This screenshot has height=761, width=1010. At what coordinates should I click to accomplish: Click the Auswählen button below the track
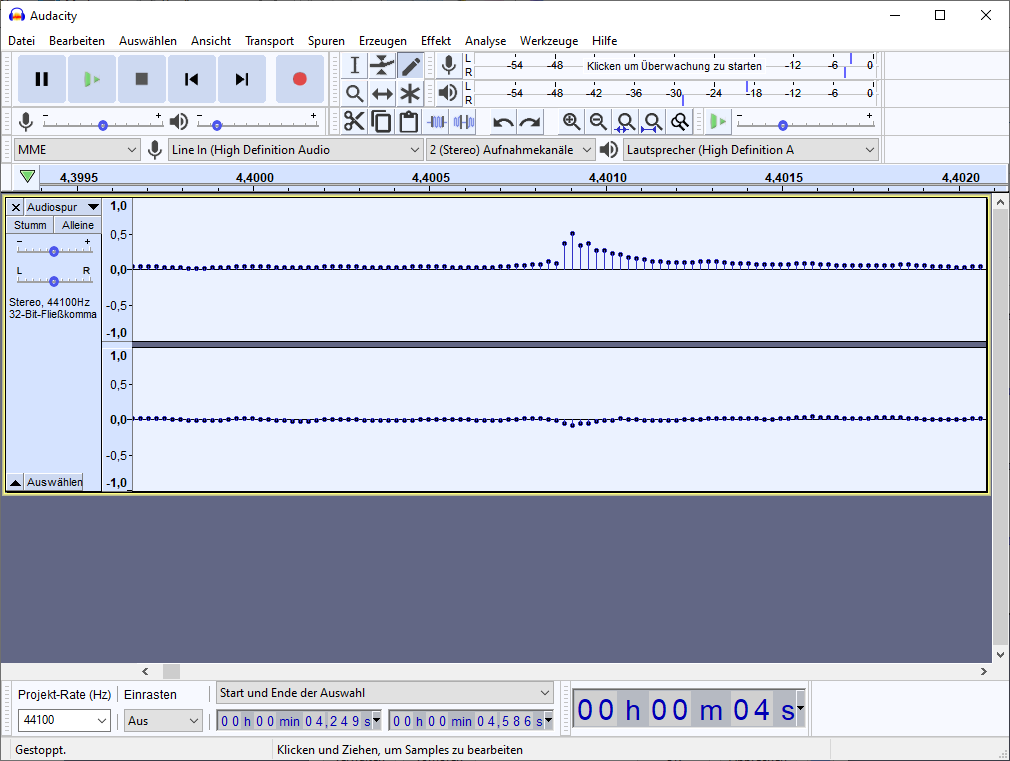pyautogui.click(x=54, y=482)
